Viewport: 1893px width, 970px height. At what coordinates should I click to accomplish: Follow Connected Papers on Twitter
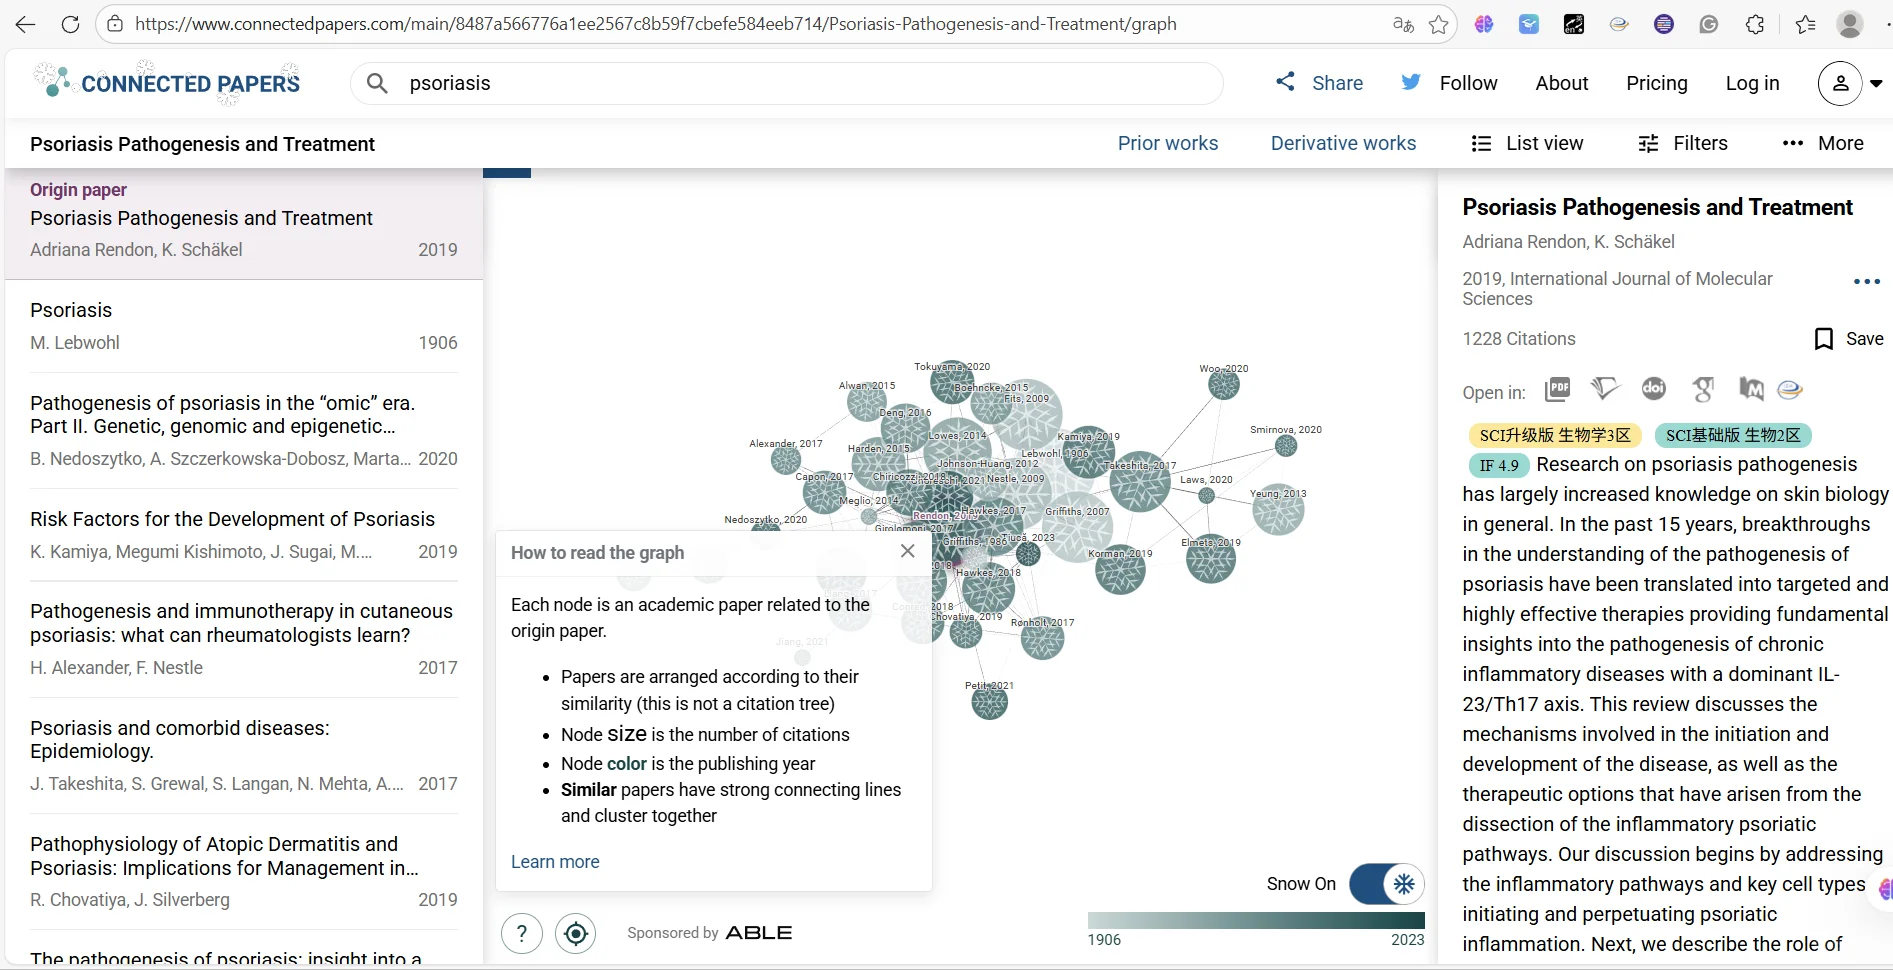[x=1449, y=83]
